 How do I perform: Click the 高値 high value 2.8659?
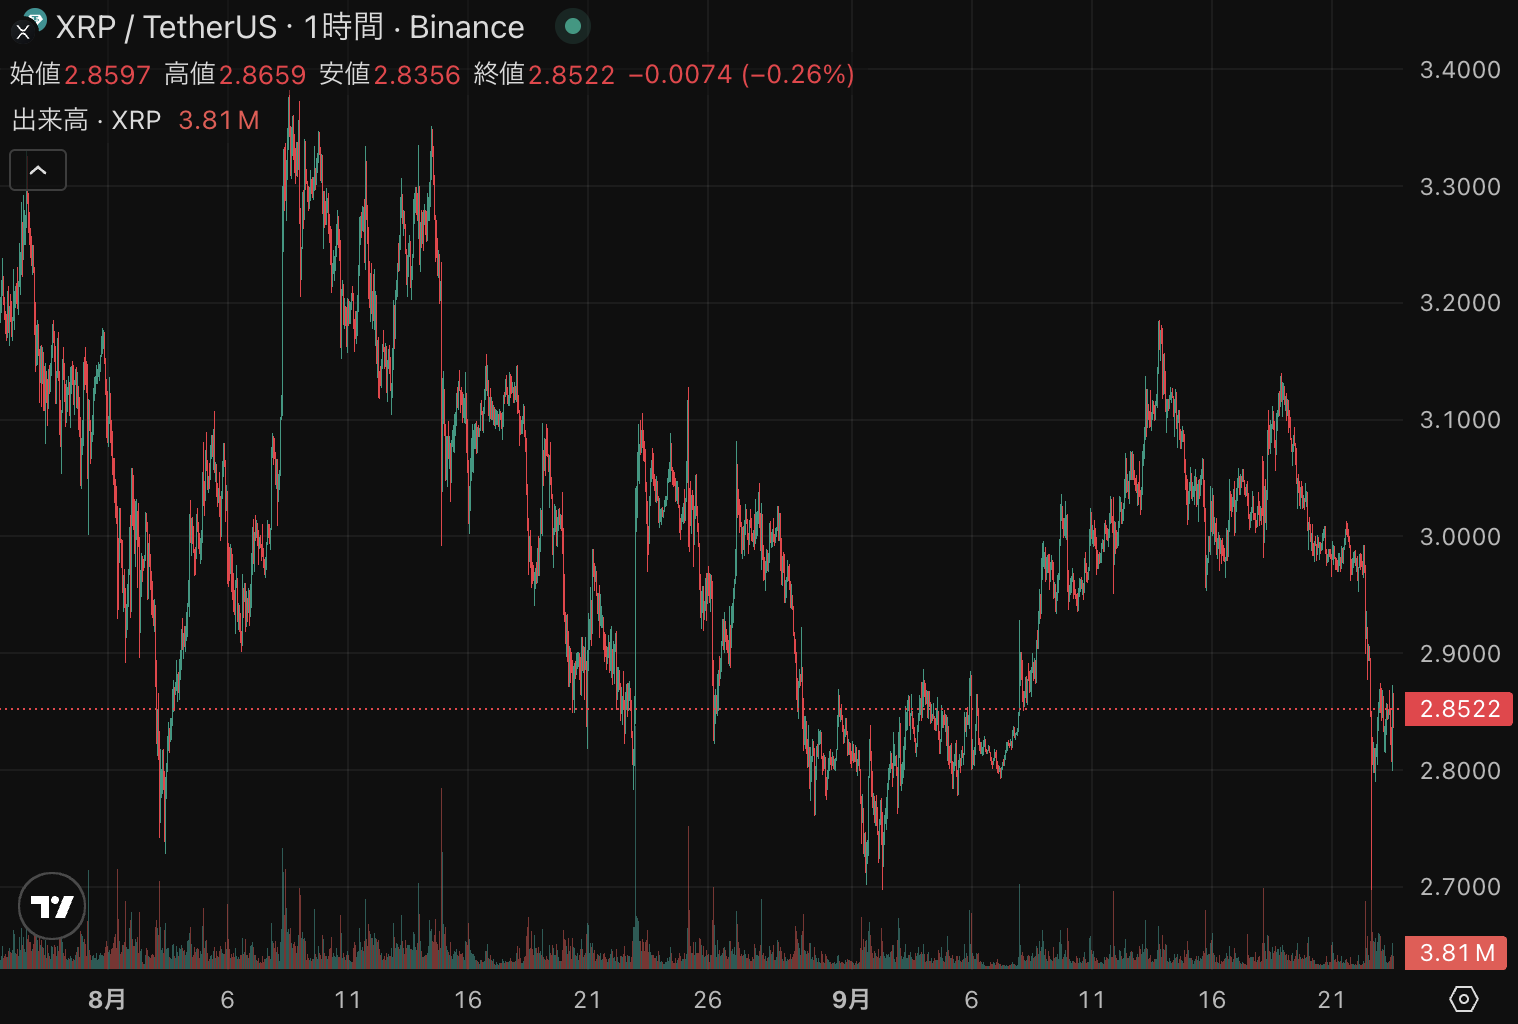pyautogui.click(x=262, y=75)
